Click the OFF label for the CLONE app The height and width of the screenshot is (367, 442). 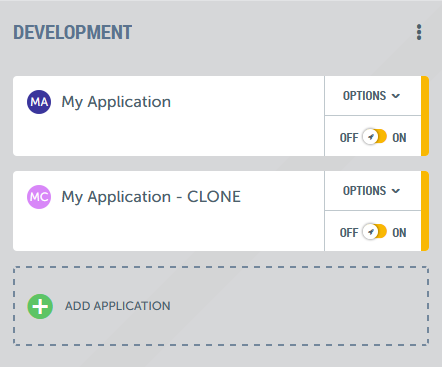tap(349, 233)
